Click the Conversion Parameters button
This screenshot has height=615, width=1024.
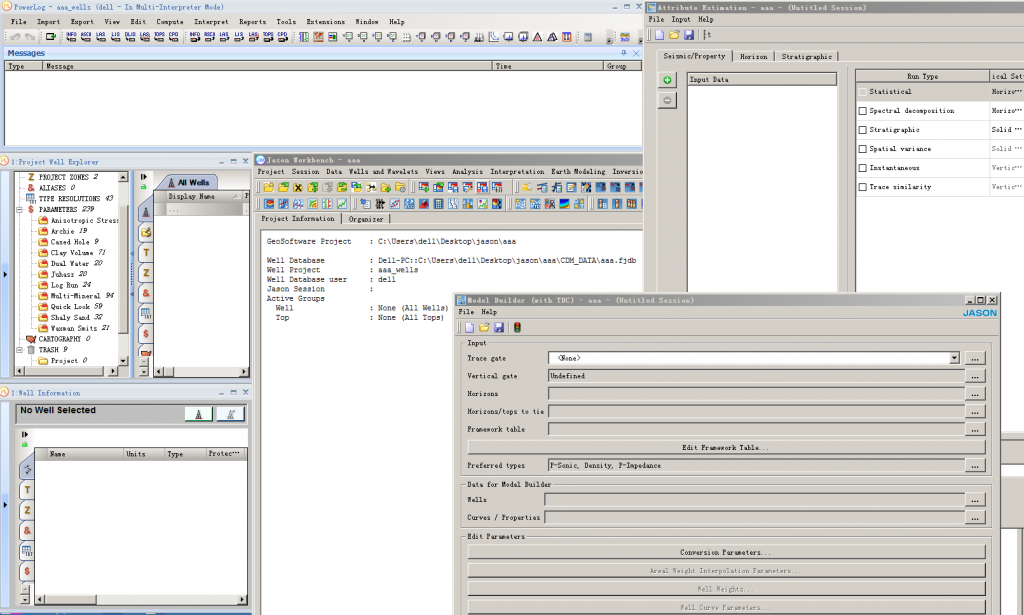tap(726, 552)
